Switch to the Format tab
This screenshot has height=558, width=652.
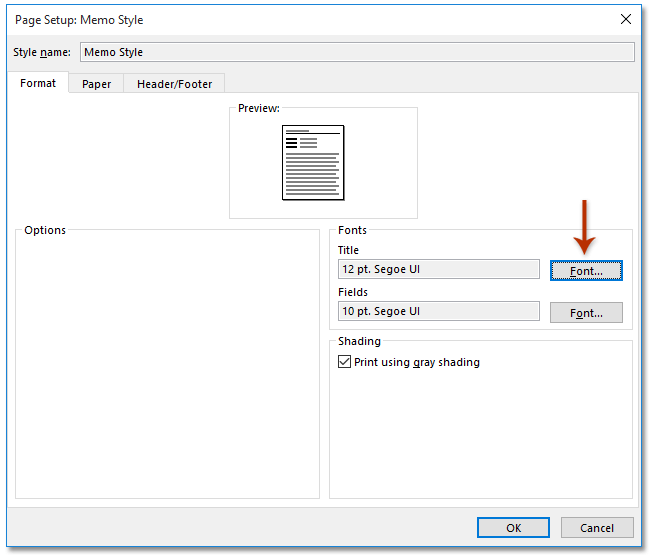coord(38,83)
